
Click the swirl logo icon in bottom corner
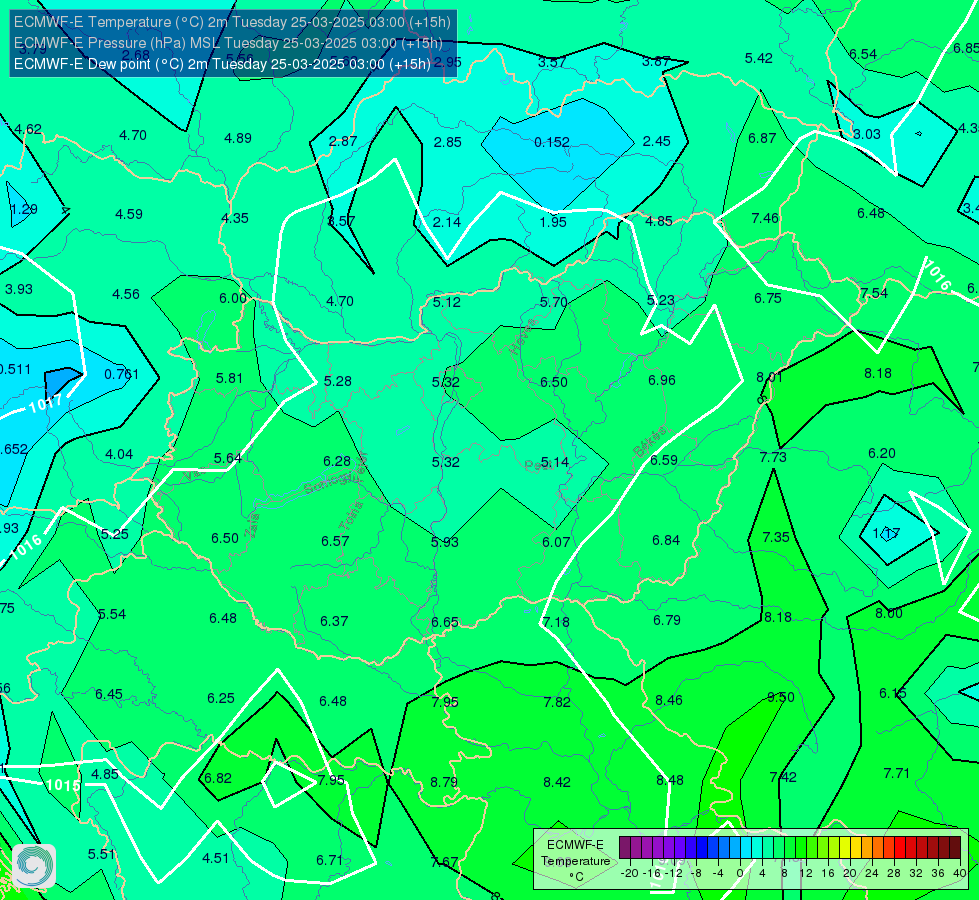pos(34,866)
